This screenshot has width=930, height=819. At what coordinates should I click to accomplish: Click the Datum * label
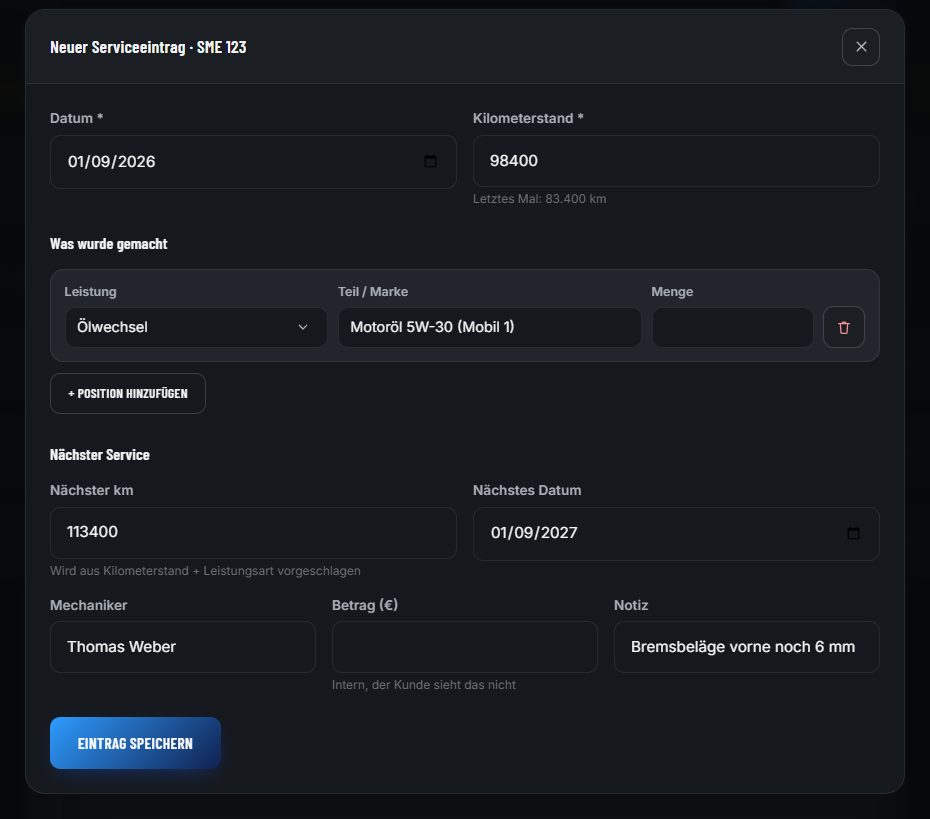(x=77, y=118)
